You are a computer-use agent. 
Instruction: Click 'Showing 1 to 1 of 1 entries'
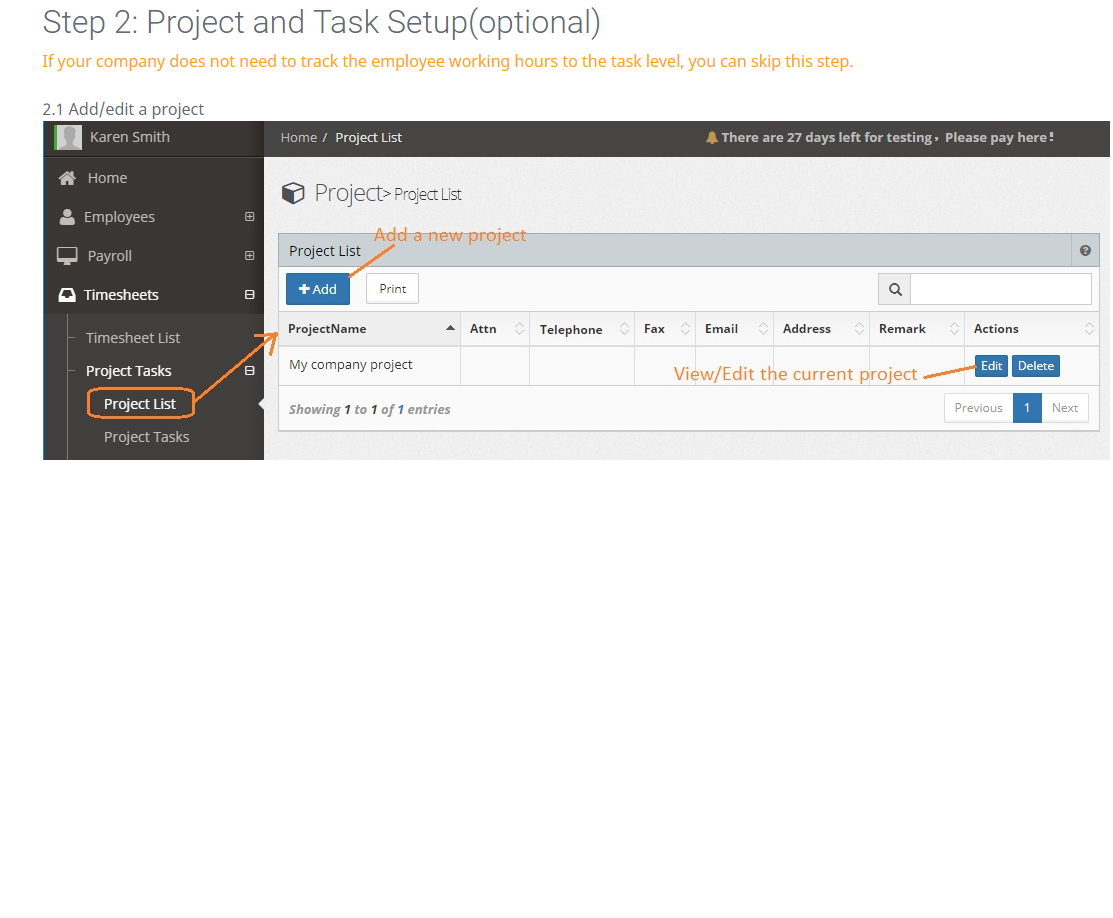370,410
